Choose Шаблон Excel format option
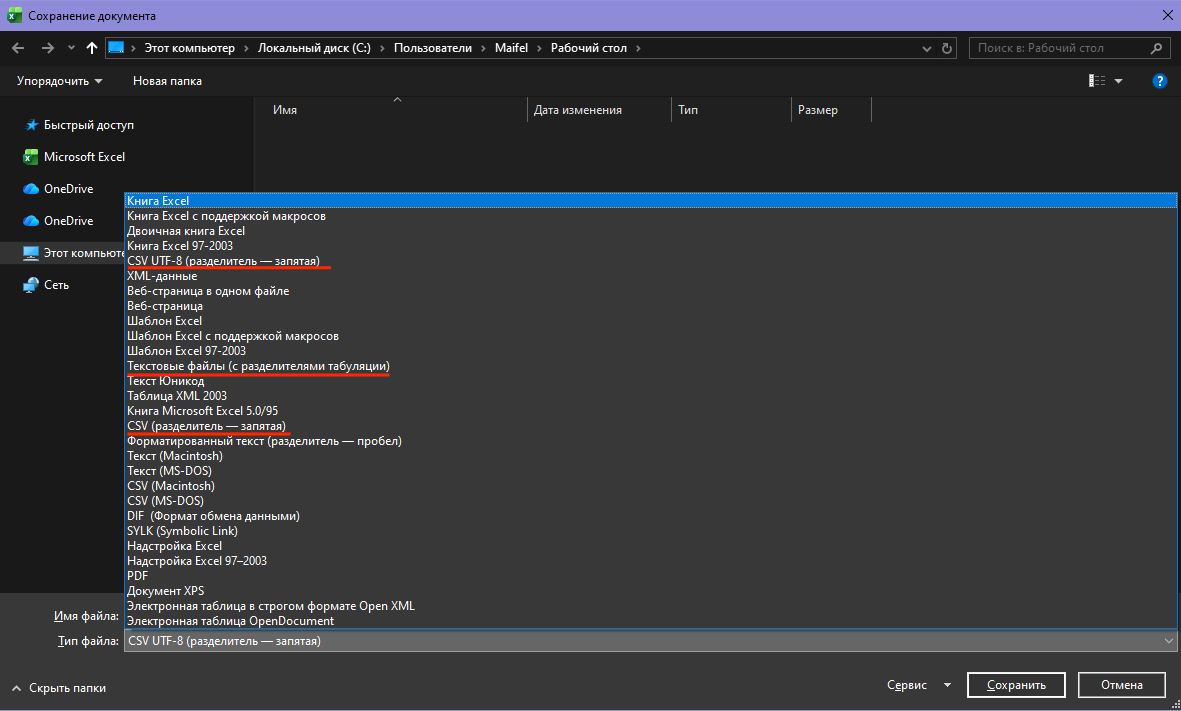 [650, 321]
